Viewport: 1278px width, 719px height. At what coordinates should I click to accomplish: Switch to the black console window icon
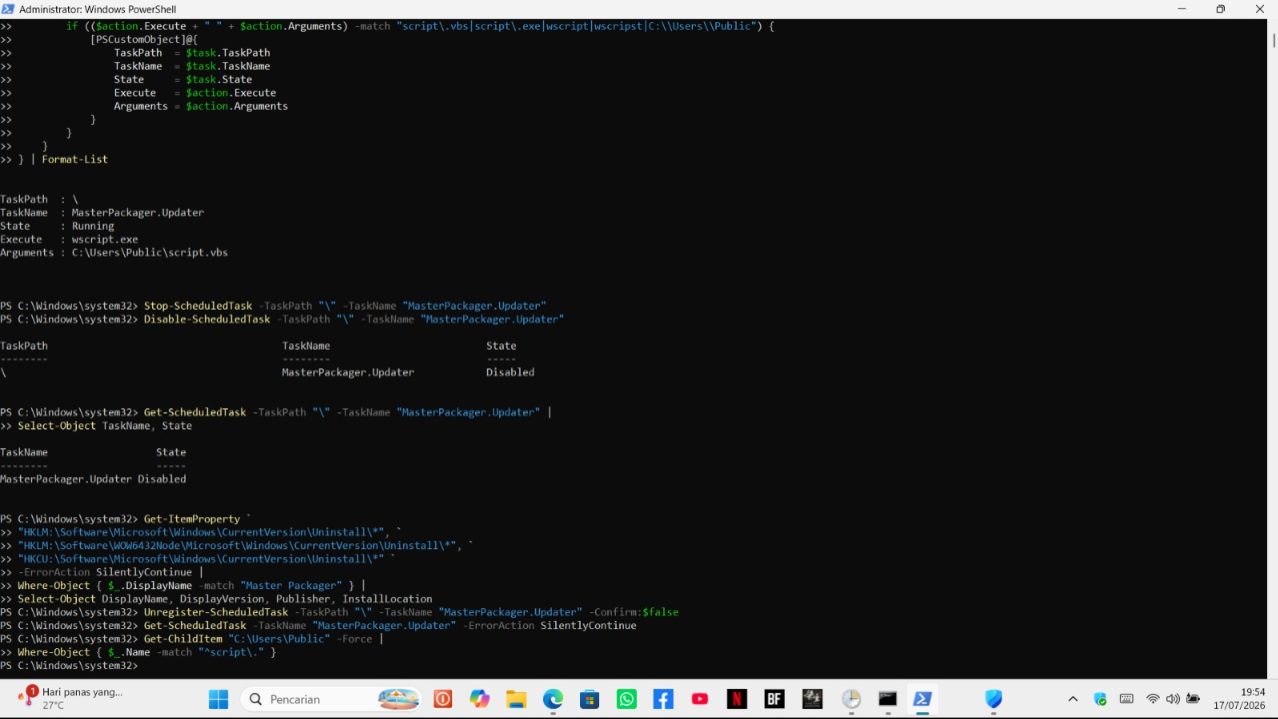coord(887,699)
